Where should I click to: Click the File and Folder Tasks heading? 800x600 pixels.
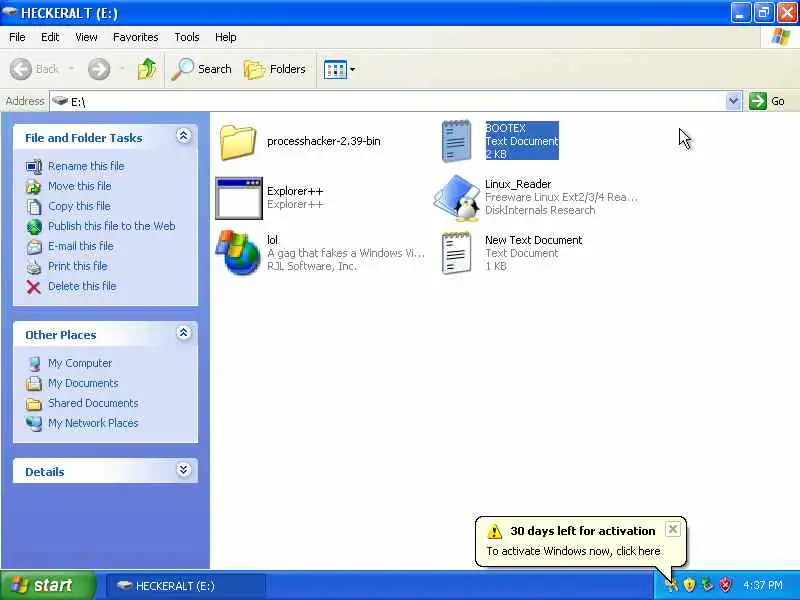[x=84, y=138]
